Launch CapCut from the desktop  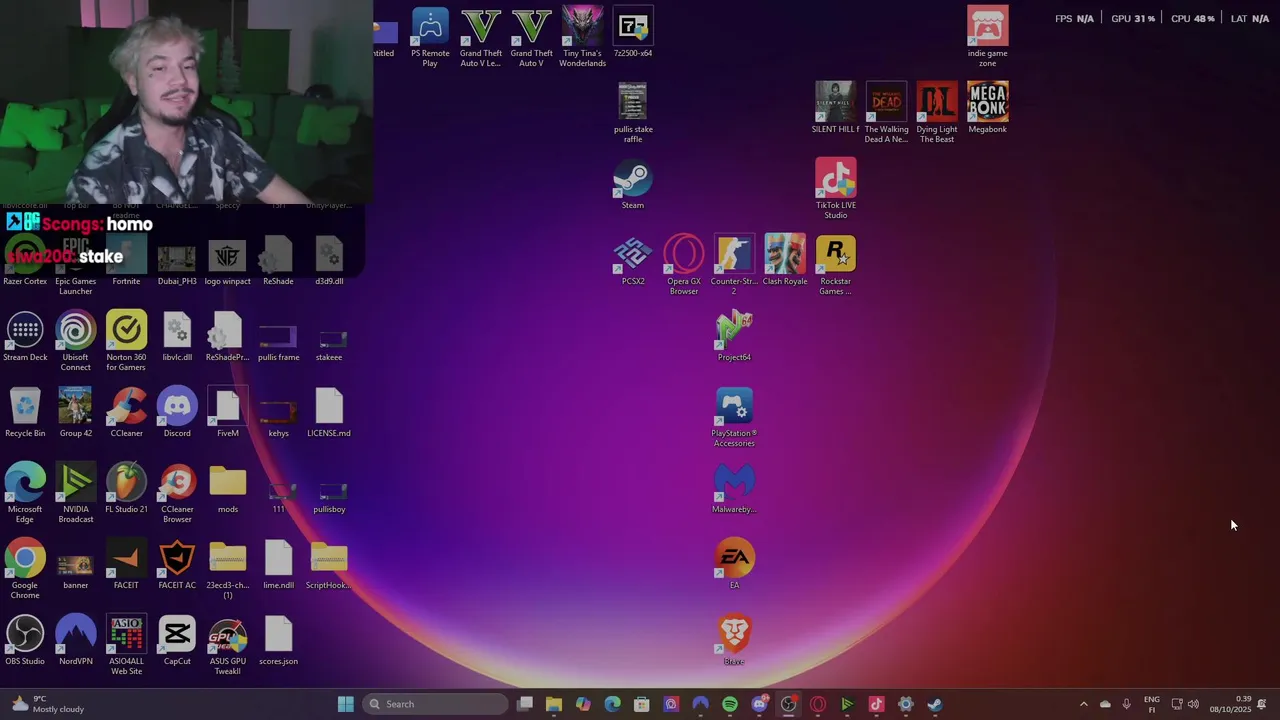tap(177, 641)
